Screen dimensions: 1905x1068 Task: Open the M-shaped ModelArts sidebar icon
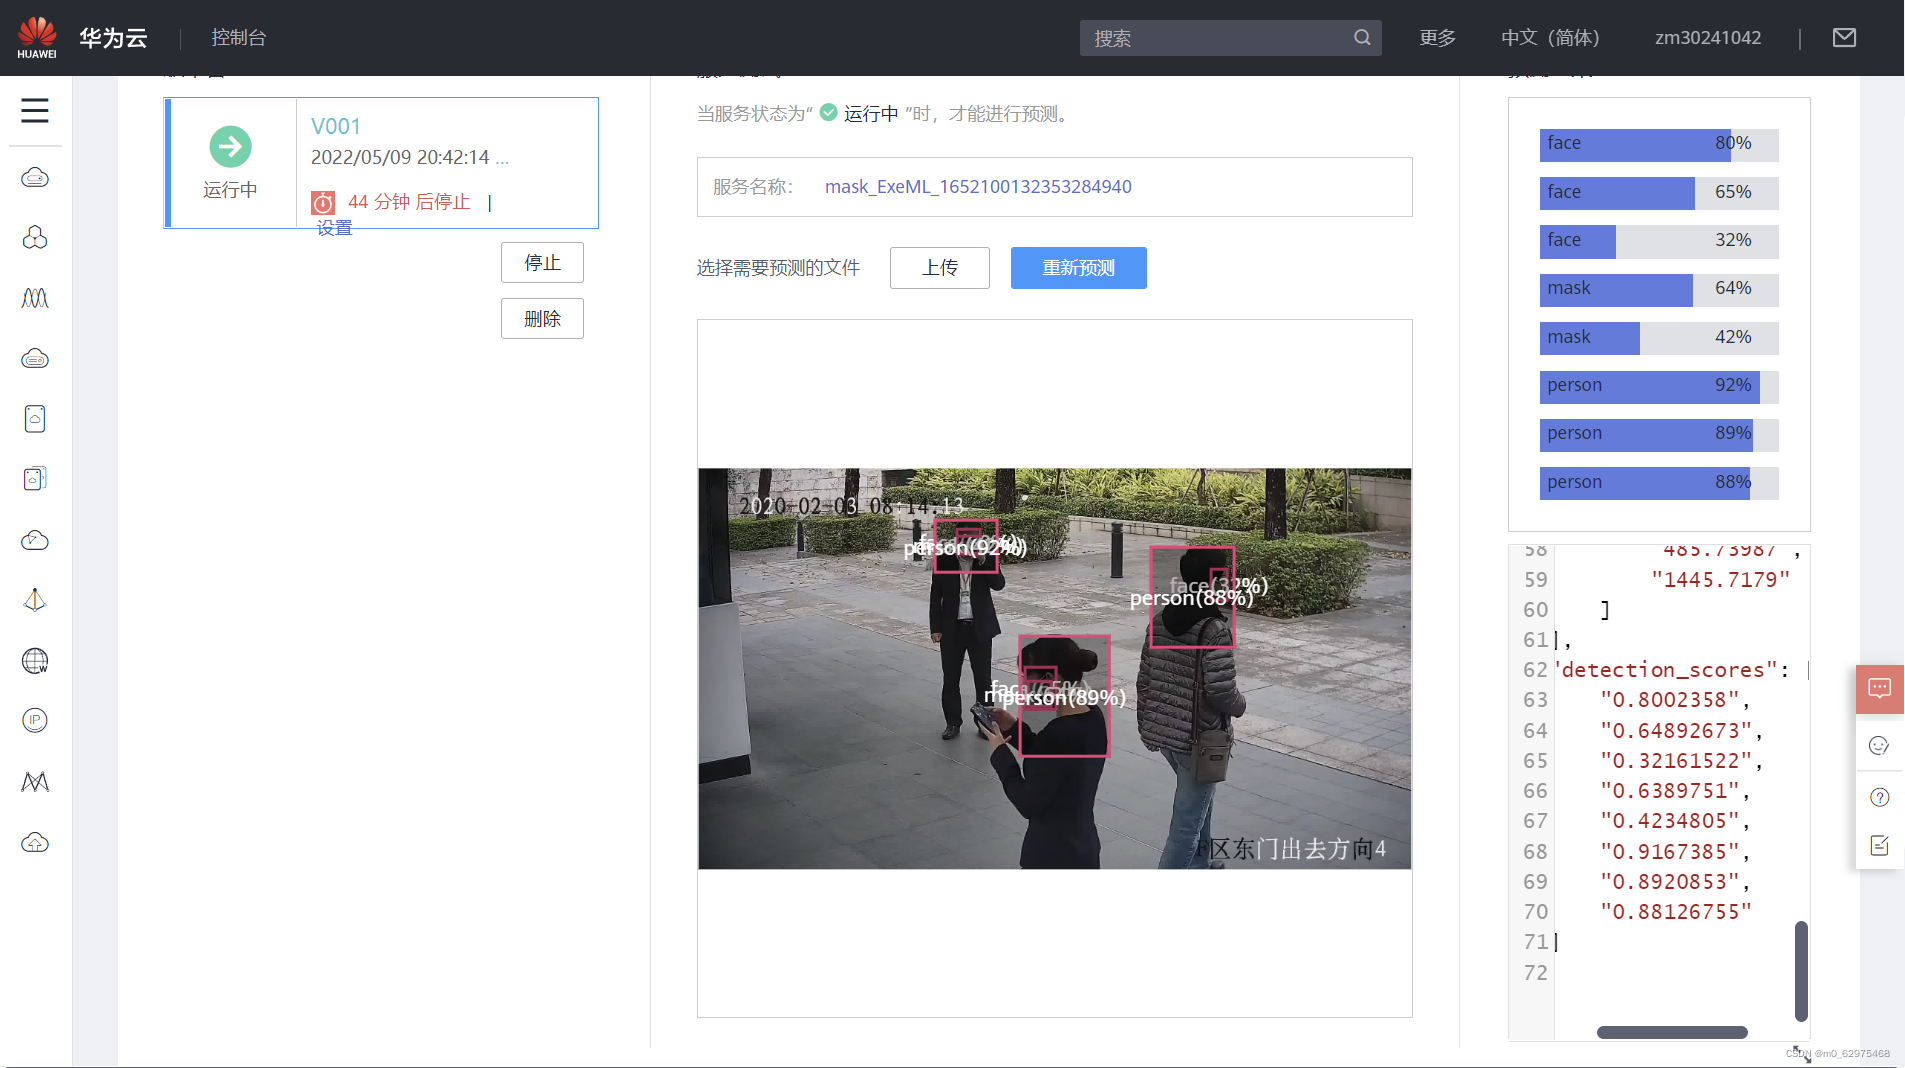click(35, 781)
